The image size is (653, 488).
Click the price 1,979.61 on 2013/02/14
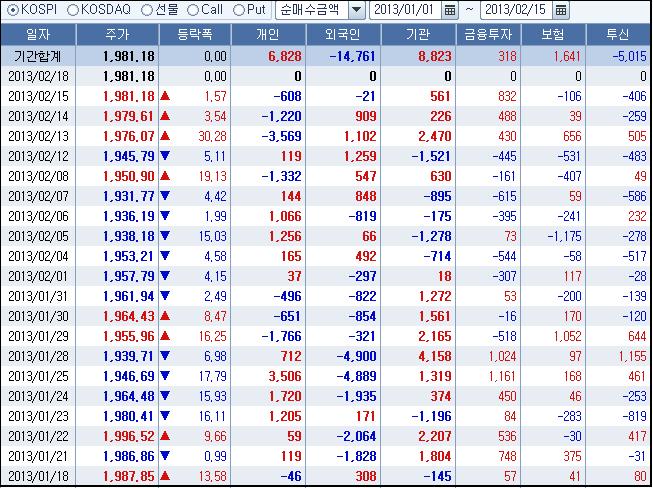coord(129,117)
